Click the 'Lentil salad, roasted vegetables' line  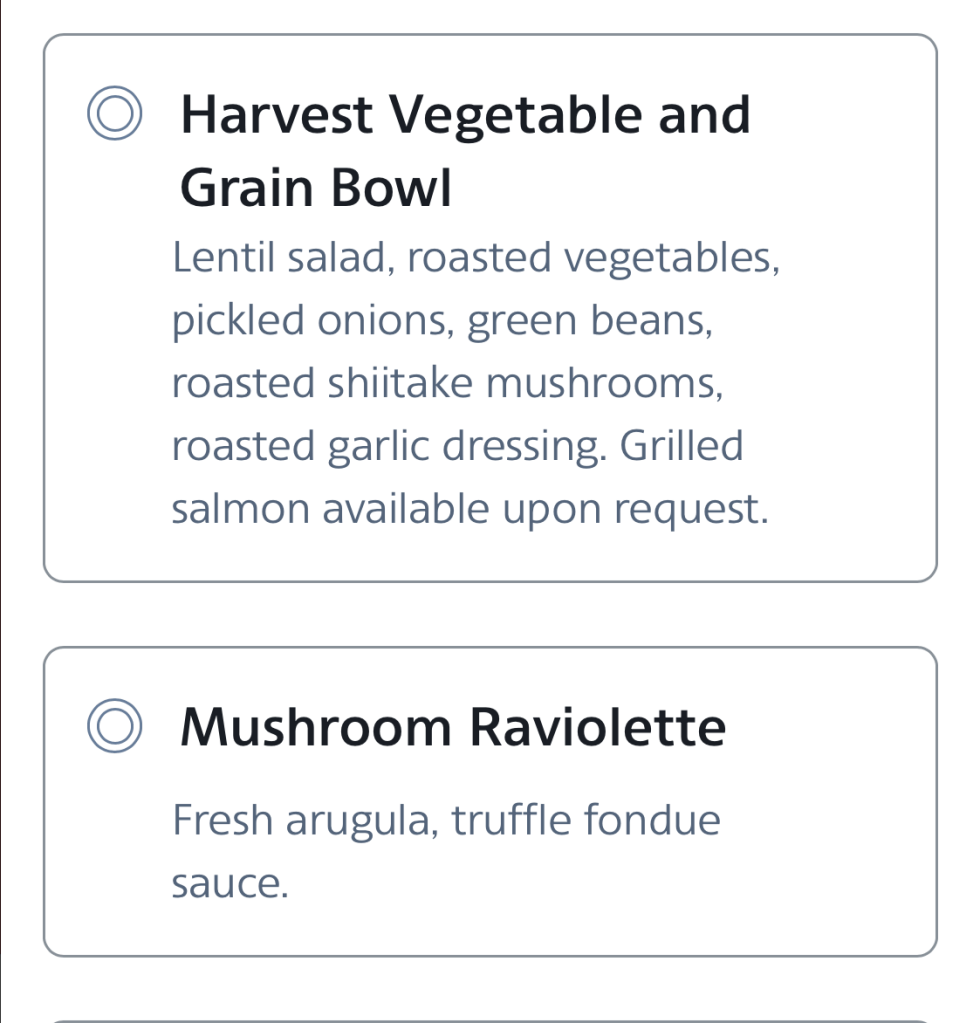476,258
